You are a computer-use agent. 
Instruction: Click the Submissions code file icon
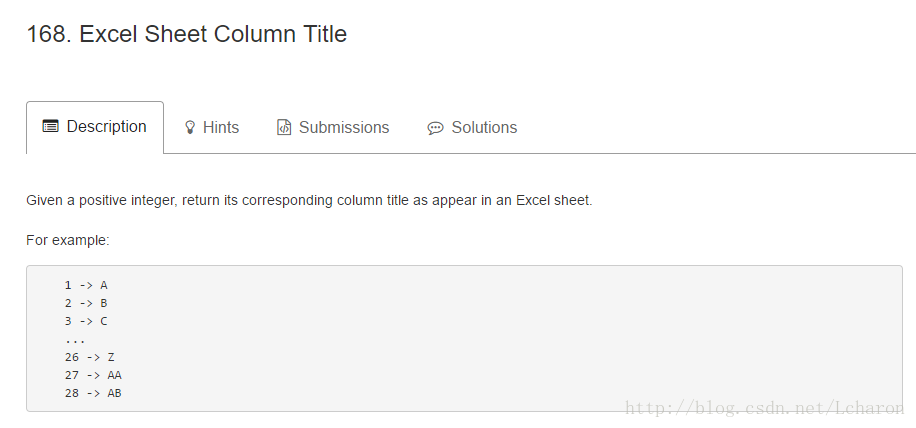tap(284, 127)
